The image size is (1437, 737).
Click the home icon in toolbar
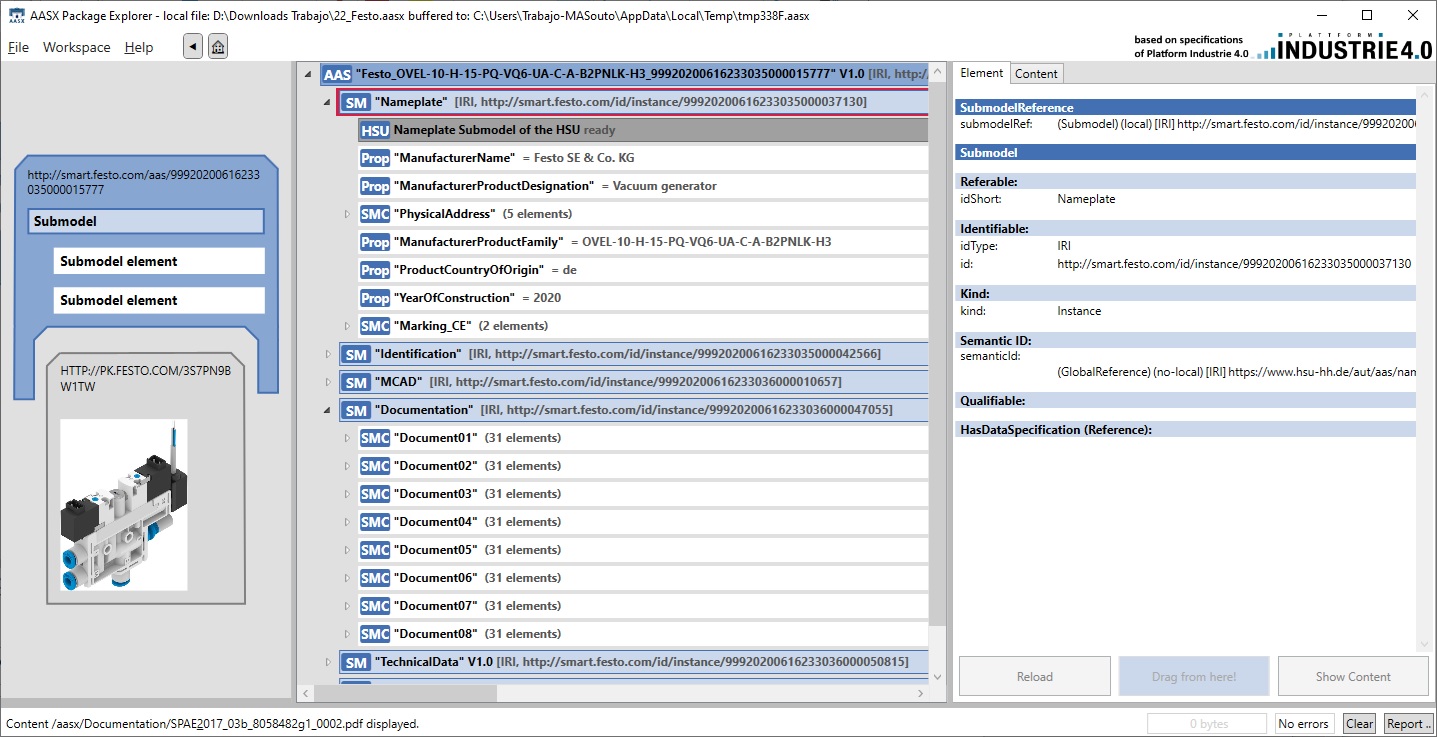click(x=218, y=46)
